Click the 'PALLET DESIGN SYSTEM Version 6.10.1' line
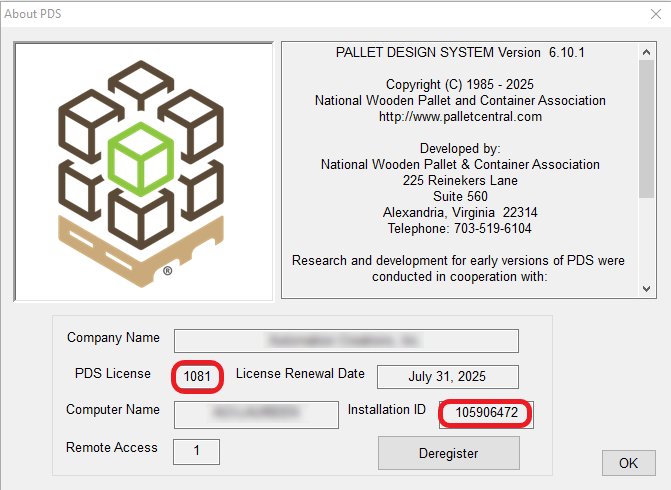 pyautogui.click(x=460, y=52)
